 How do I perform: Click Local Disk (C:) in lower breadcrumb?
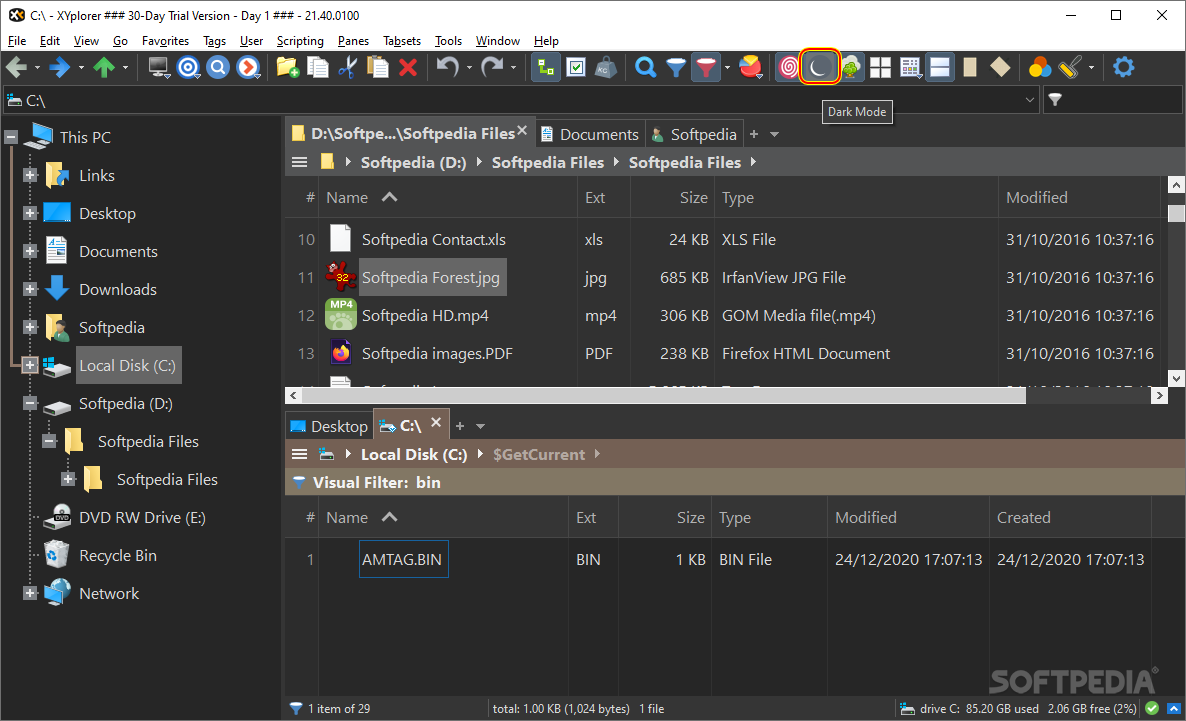414,455
